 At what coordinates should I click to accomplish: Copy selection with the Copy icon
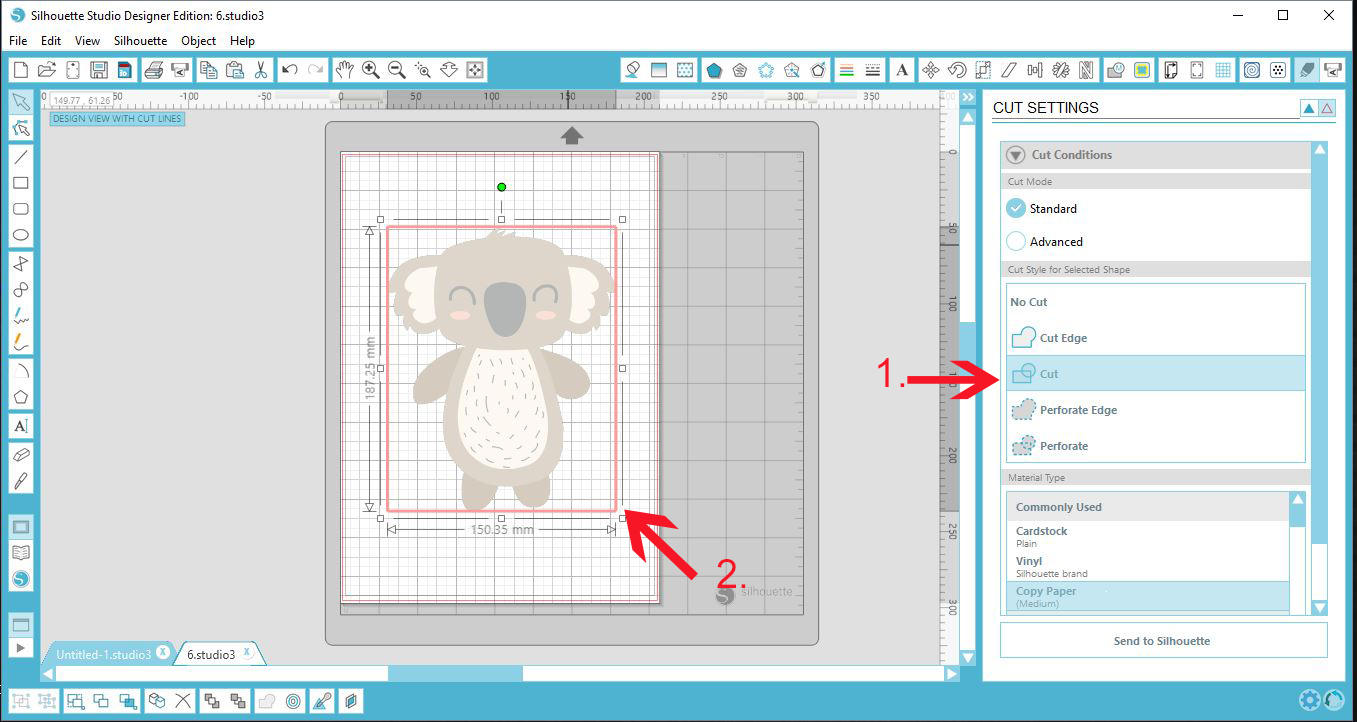pyautogui.click(x=208, y=70)
